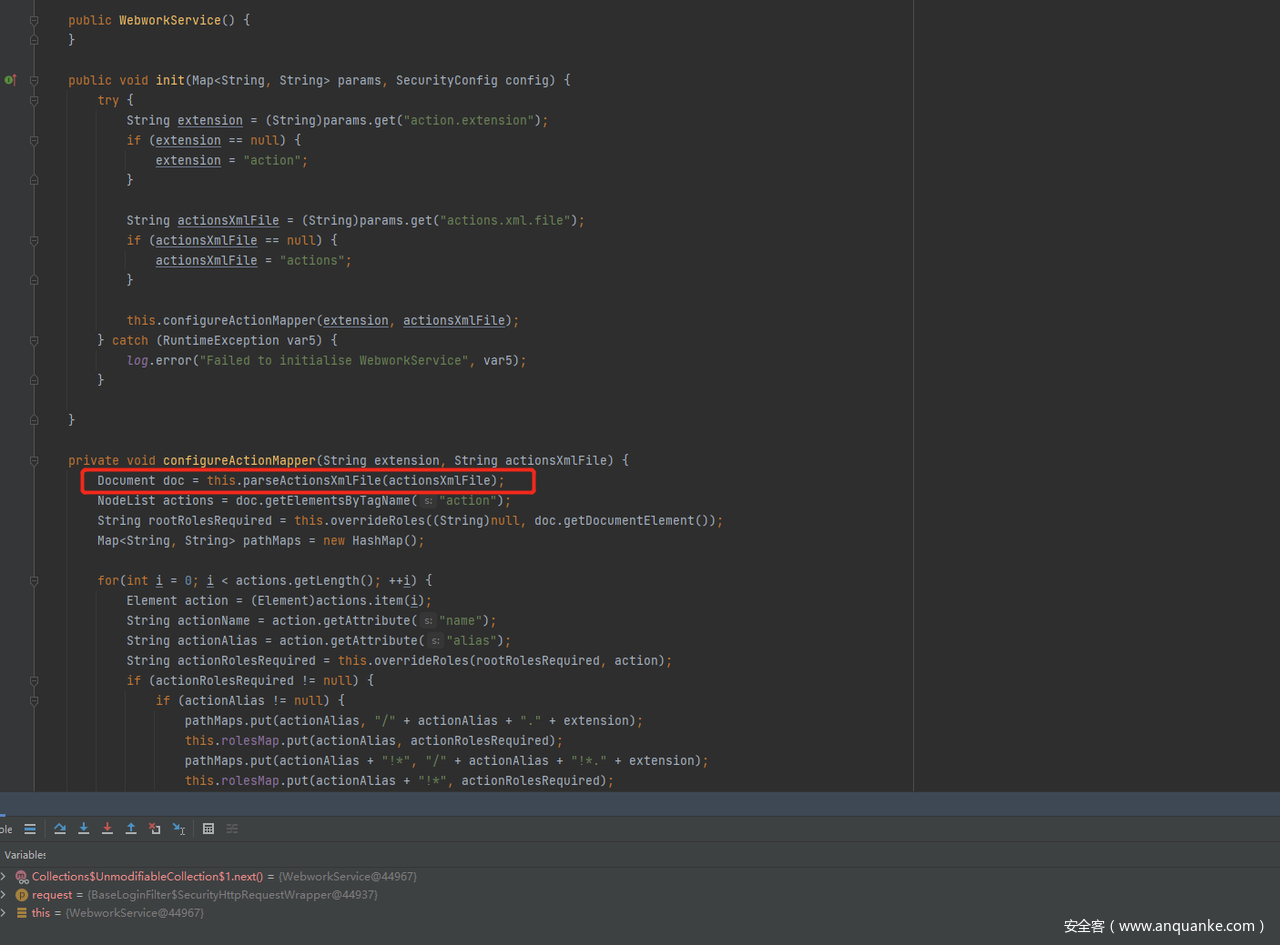1280x945 pixels.
Task: Click the Run to Cursor icon
Action: click(x=178, y=828)
